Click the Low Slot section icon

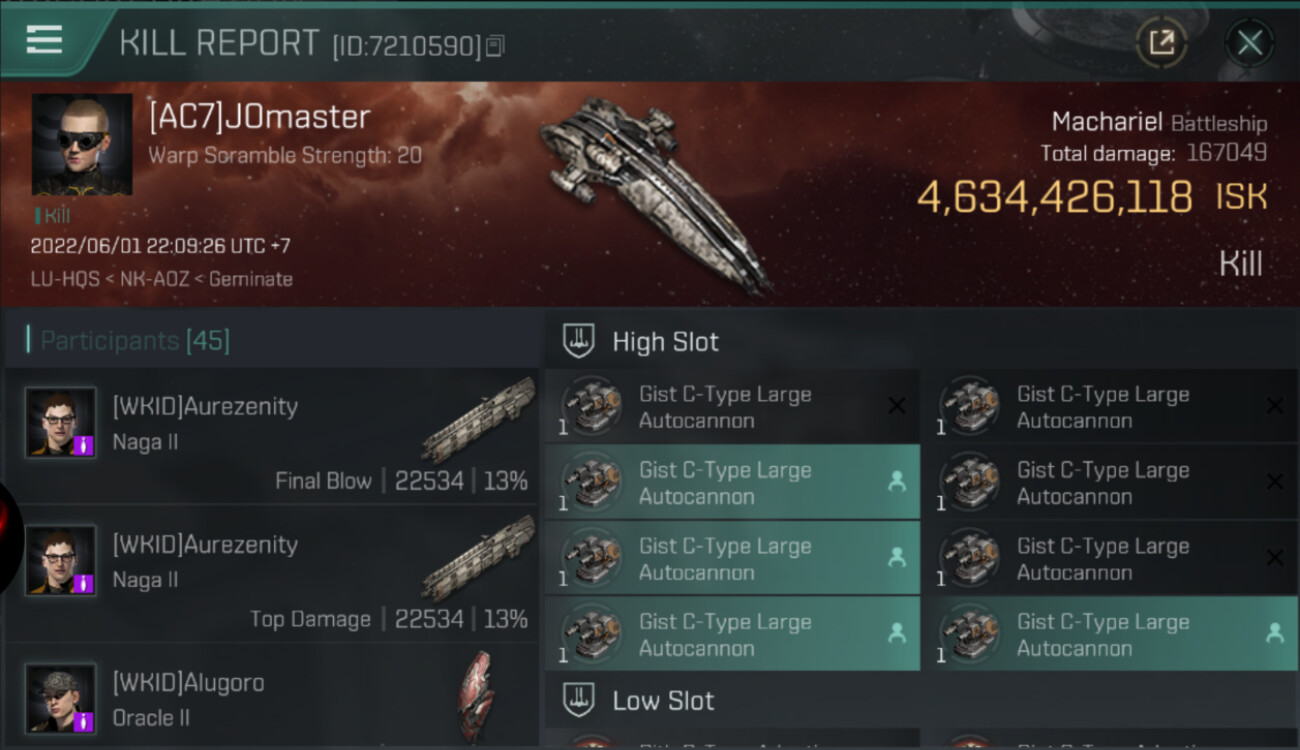pos(580,700)
